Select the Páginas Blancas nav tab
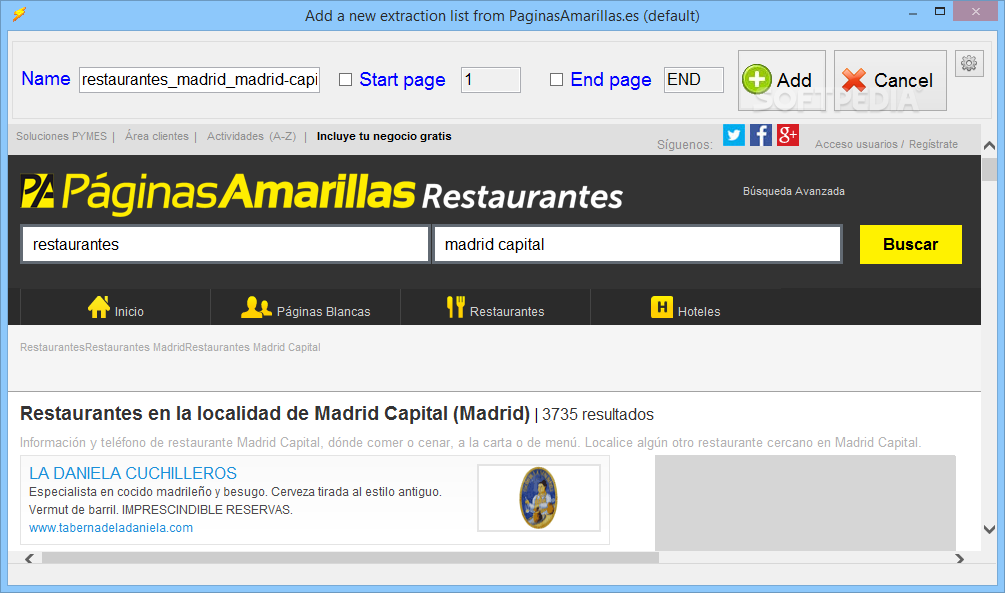1005x593 pixels. pos(306,307)
